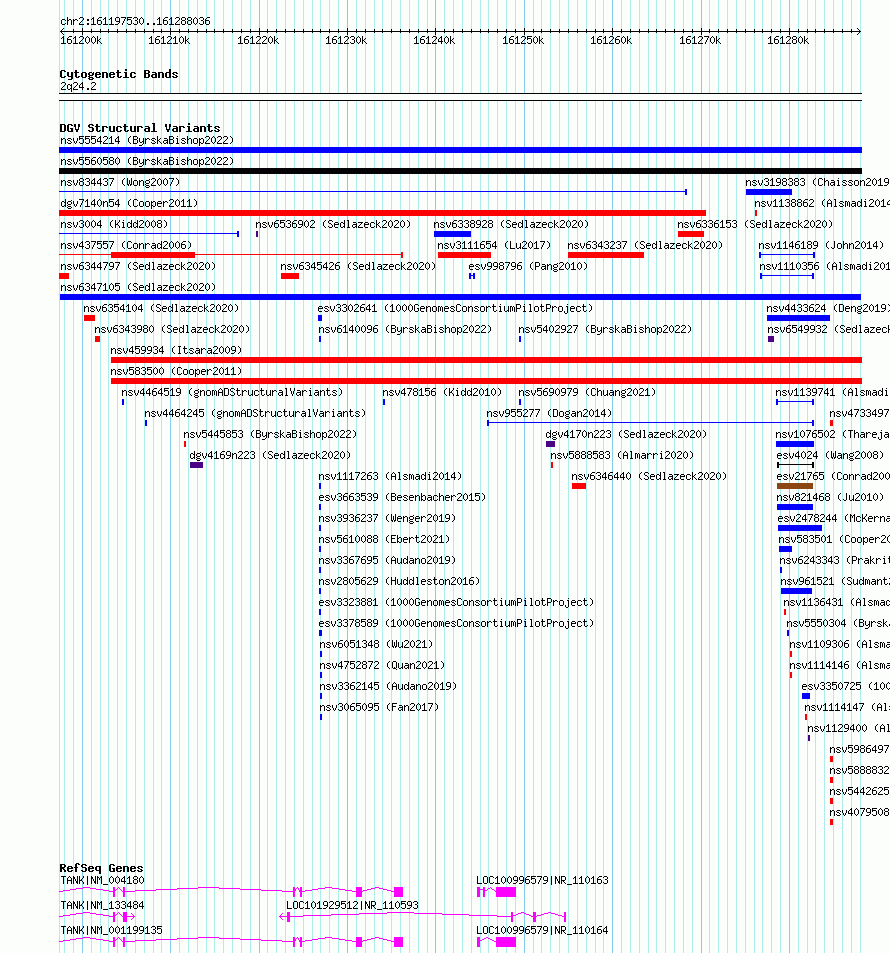Open nsv955277 (Dogan2014) label
890x953 pixels.
pos(550,413)
